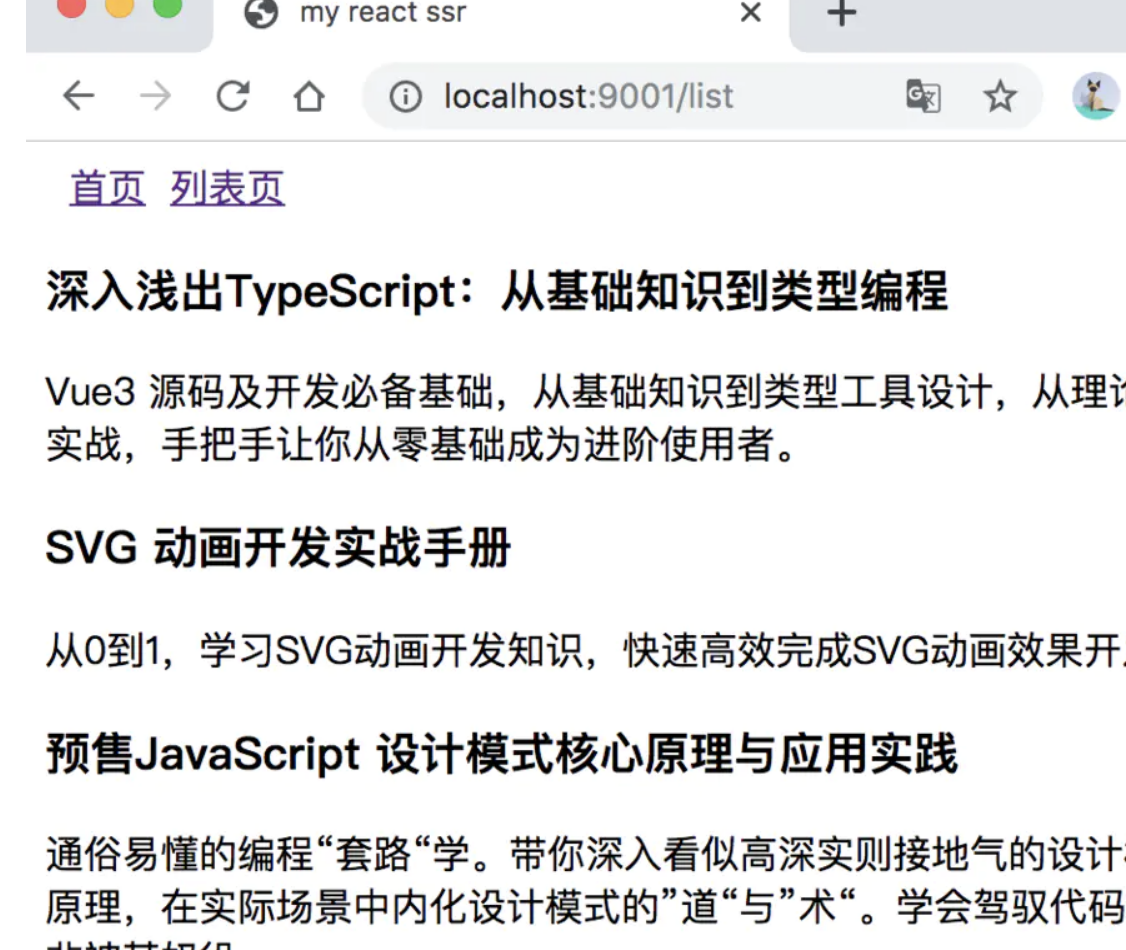Open the user profile avatar menu
This screenshot has width=1126, height=950.
click(x=1095, y=97)
